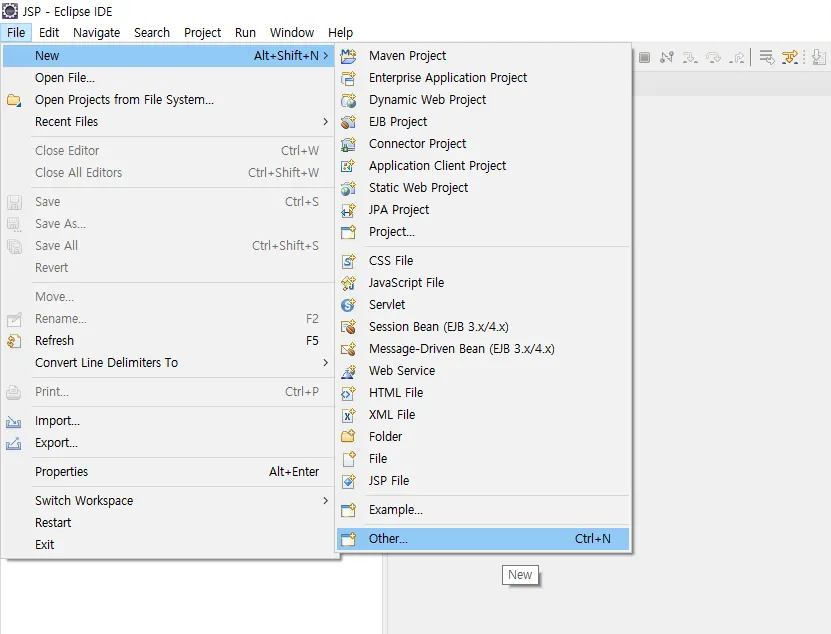Click the HTML File icon
This screenshot has height=634, width=831.
(x=348, y=393)
